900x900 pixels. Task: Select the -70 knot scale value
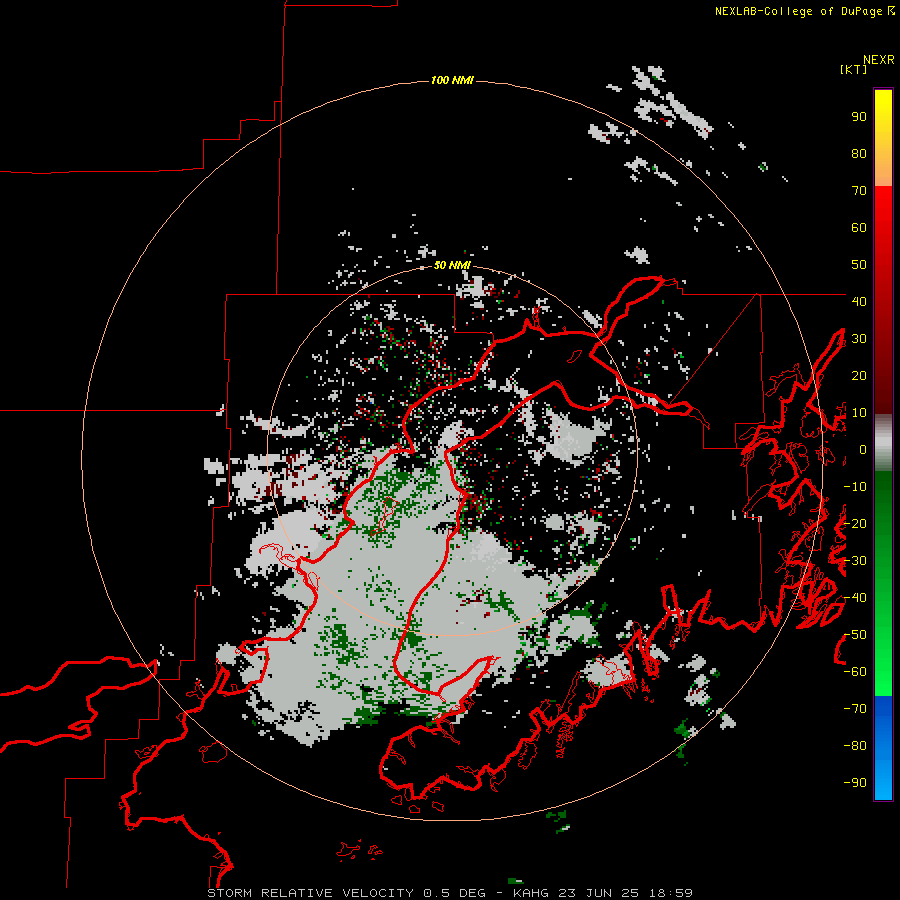click(x=855, y=709)
